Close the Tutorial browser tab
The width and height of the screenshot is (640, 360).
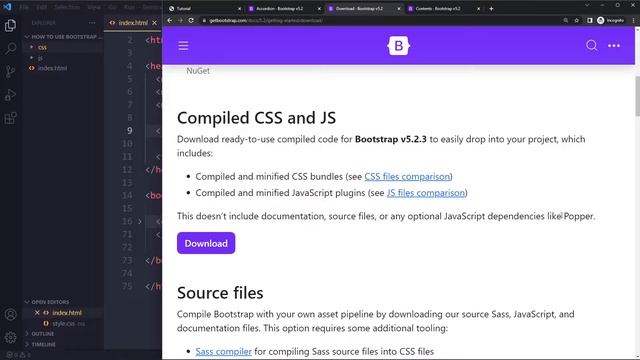click(240, 9)
